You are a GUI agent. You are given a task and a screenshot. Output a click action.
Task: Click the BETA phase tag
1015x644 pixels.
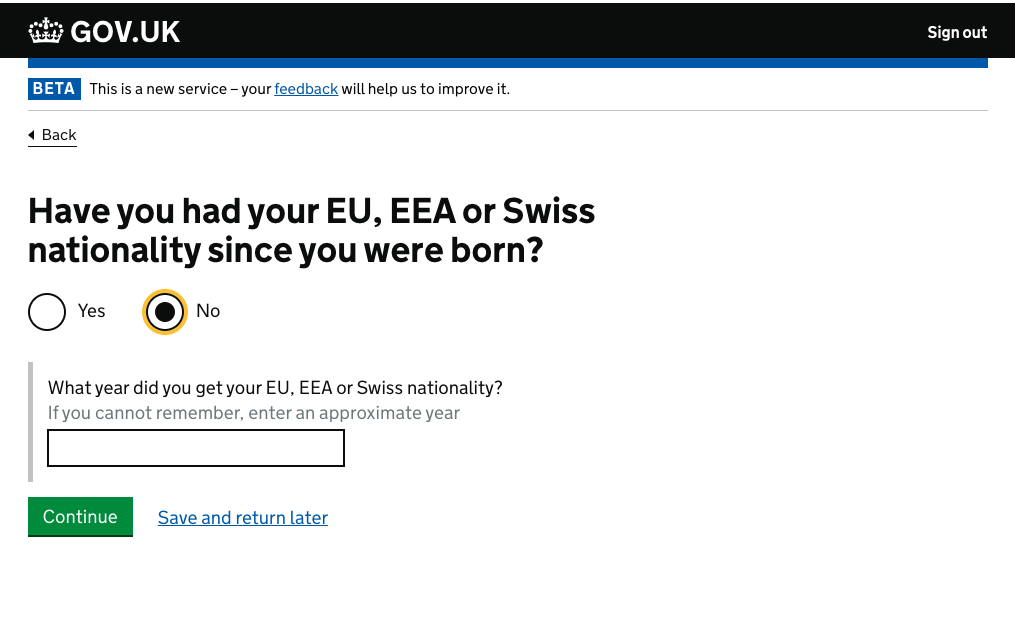[x=54, y=89]
